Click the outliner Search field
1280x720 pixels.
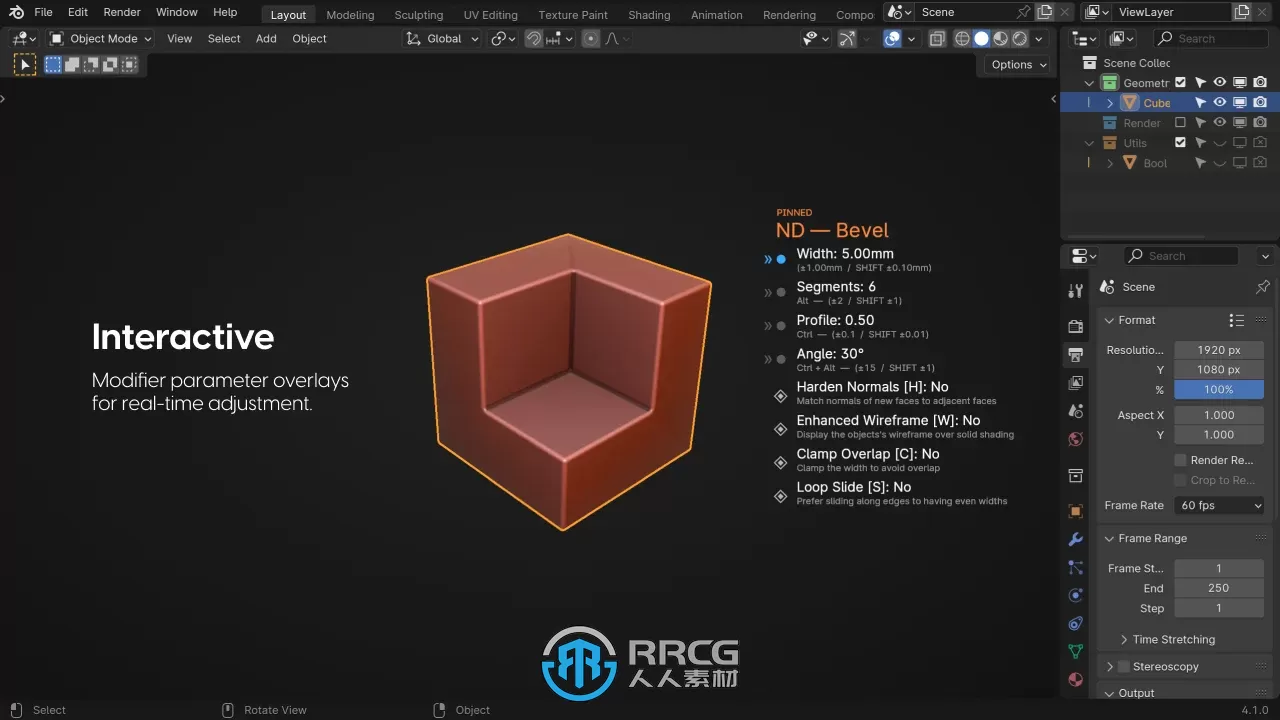(x=1213, y=38)
